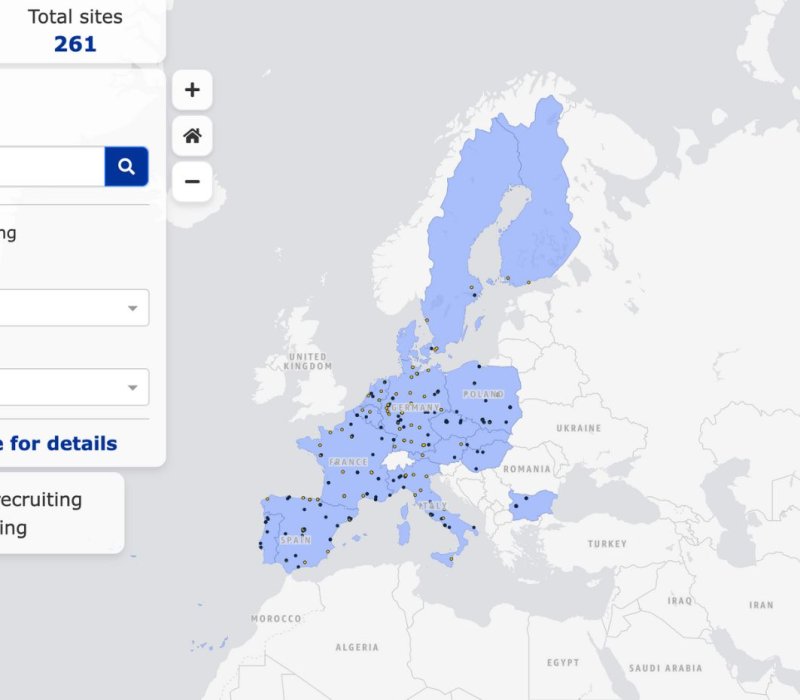
Task: Click the Ukraine map label
Action: point(579,428)
